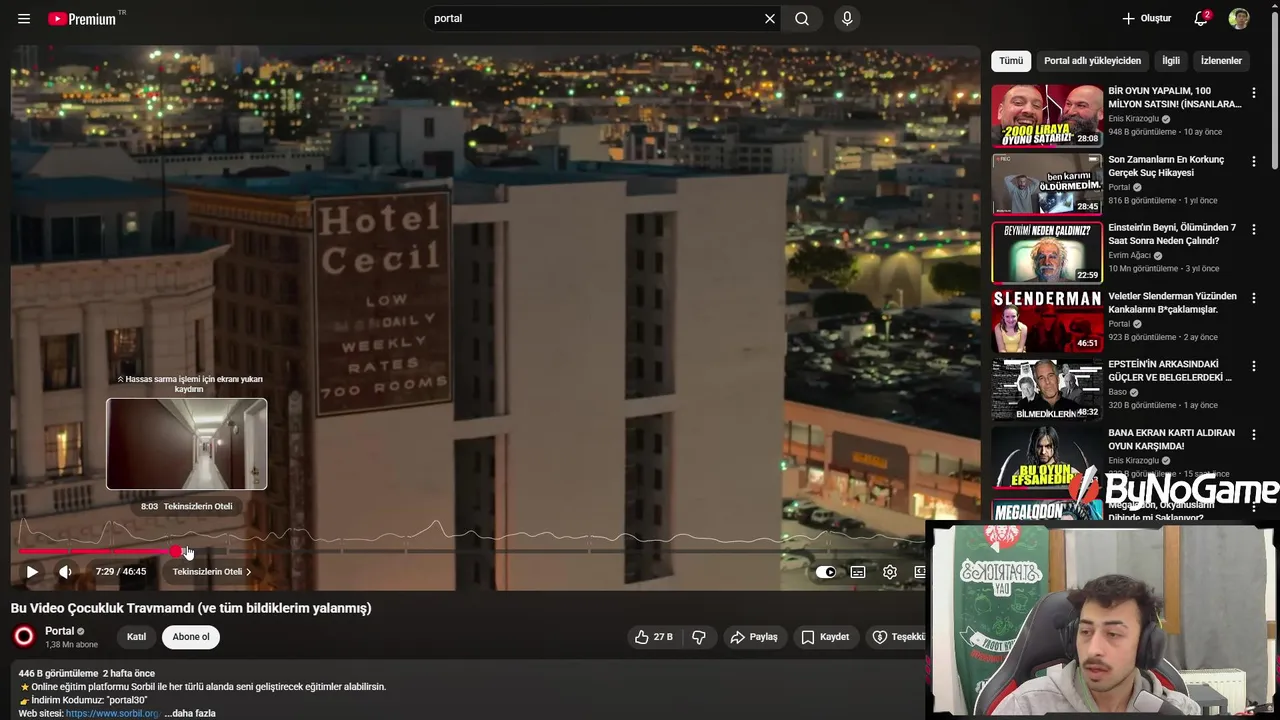Image resolution: width=1280 pixels, height=720 pixels.
Task: Select Portal adlı yükleyiciden chip
Action: click(1092, 61)
